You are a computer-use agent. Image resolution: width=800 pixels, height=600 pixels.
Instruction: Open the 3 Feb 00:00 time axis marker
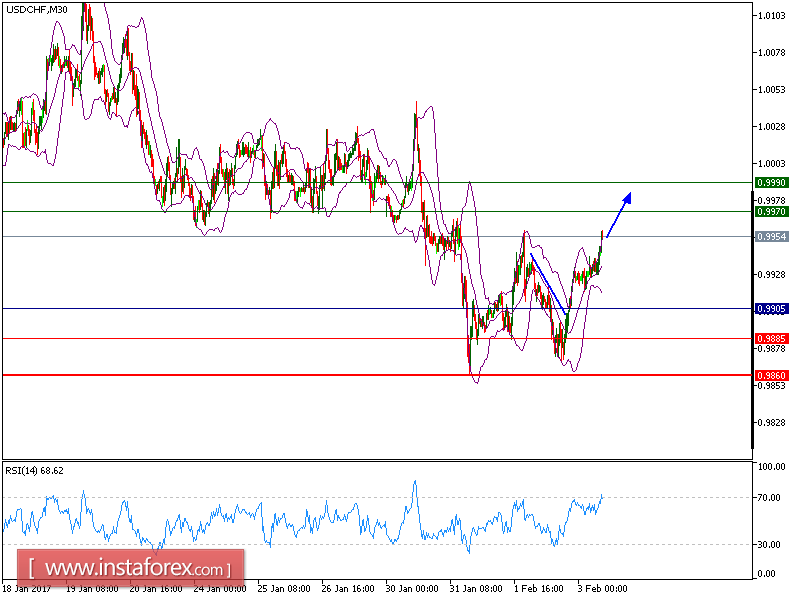pos(602,590)
